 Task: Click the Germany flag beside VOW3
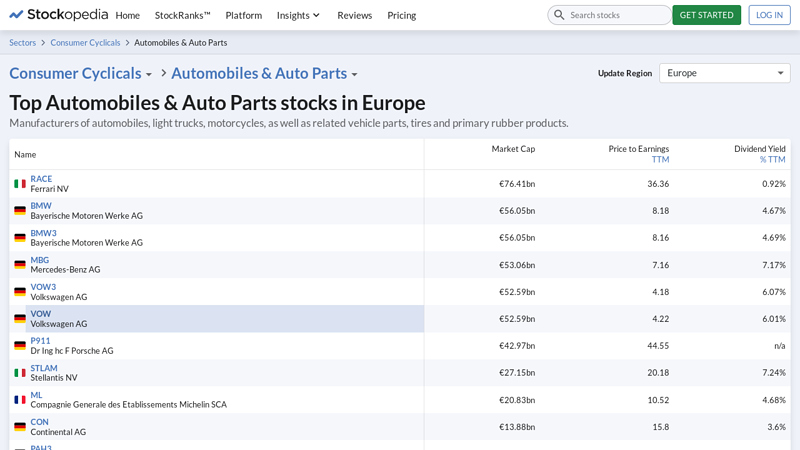[20, 292]
